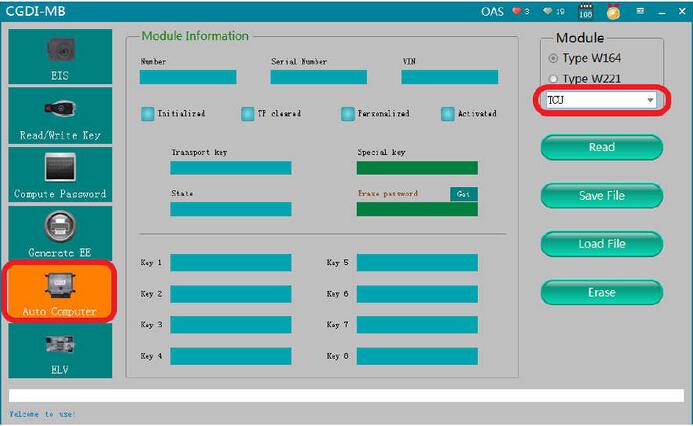Click the Key 5 field

click(x=417, y=262)
